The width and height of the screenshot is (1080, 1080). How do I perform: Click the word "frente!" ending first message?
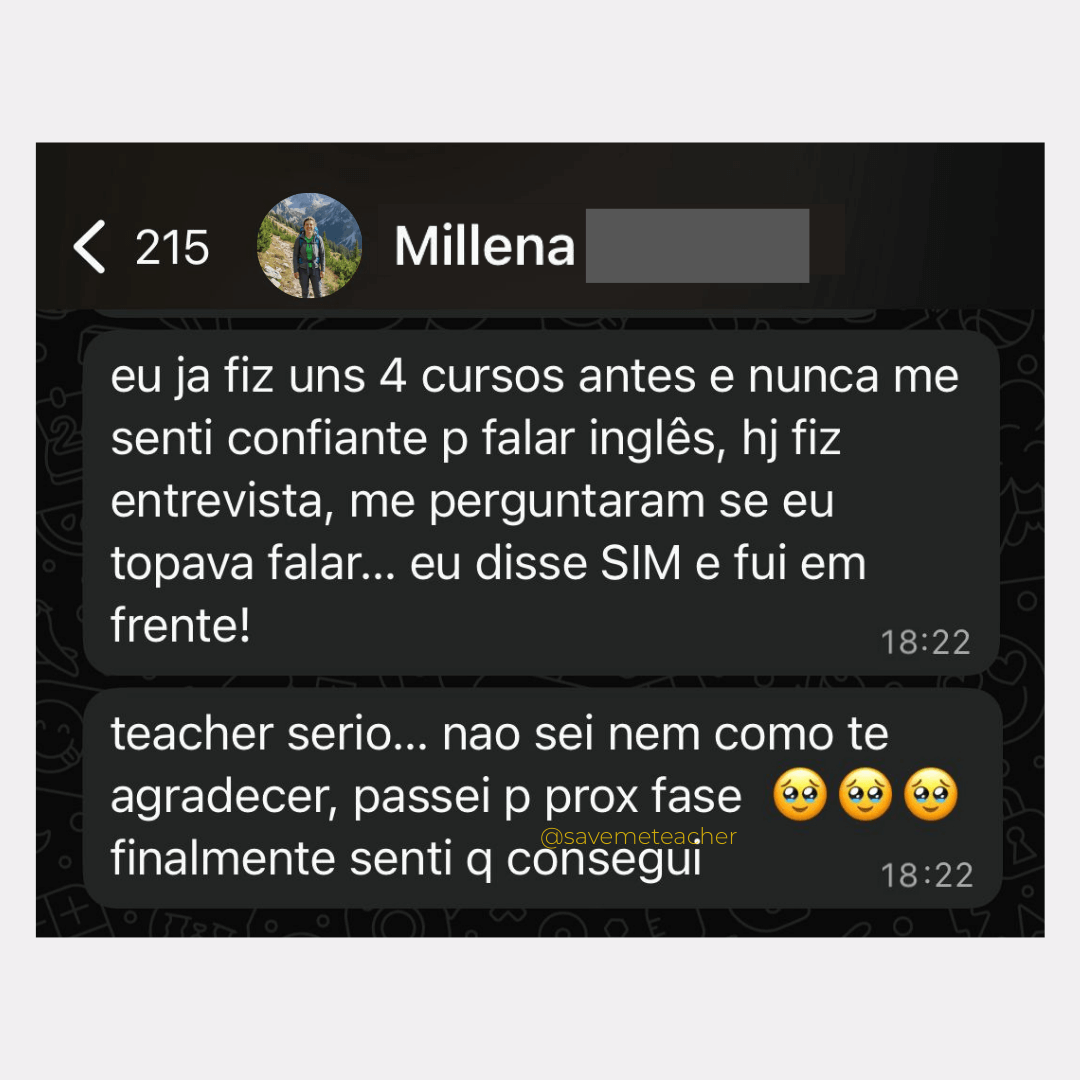pyautogui.click(x=180, y=625)
